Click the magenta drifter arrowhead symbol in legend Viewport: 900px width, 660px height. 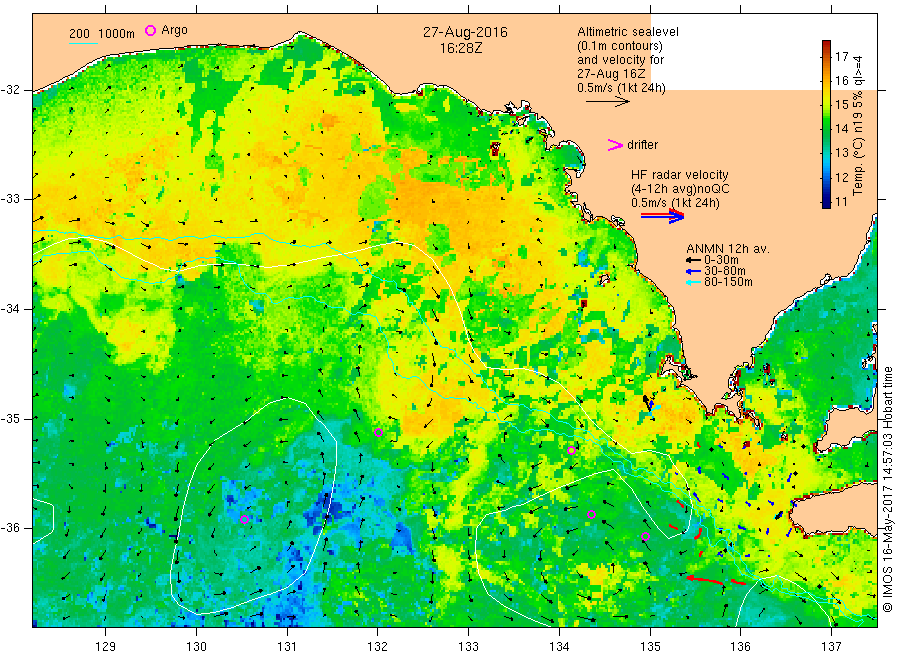pyautogui.click(x=615, y=145)
